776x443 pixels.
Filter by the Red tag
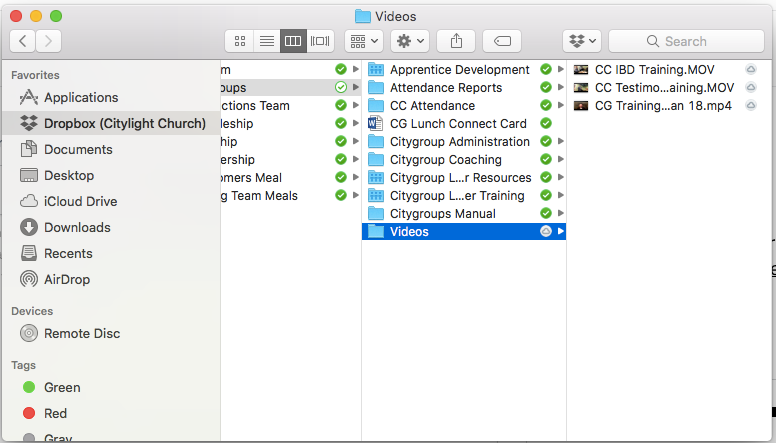[x=55, y=413]
